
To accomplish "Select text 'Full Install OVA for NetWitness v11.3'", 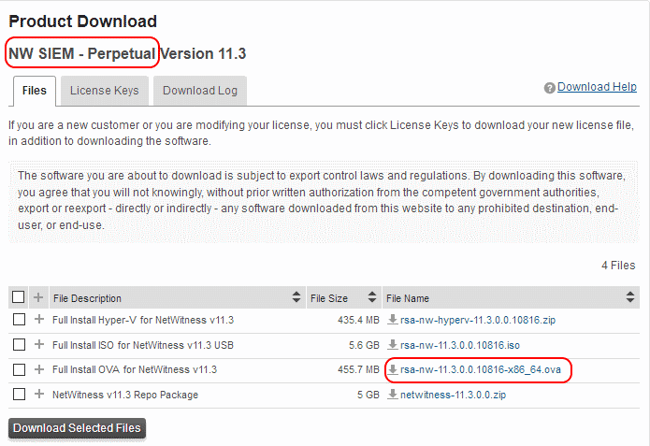I will pyautogui.click(x=135, y=369).
